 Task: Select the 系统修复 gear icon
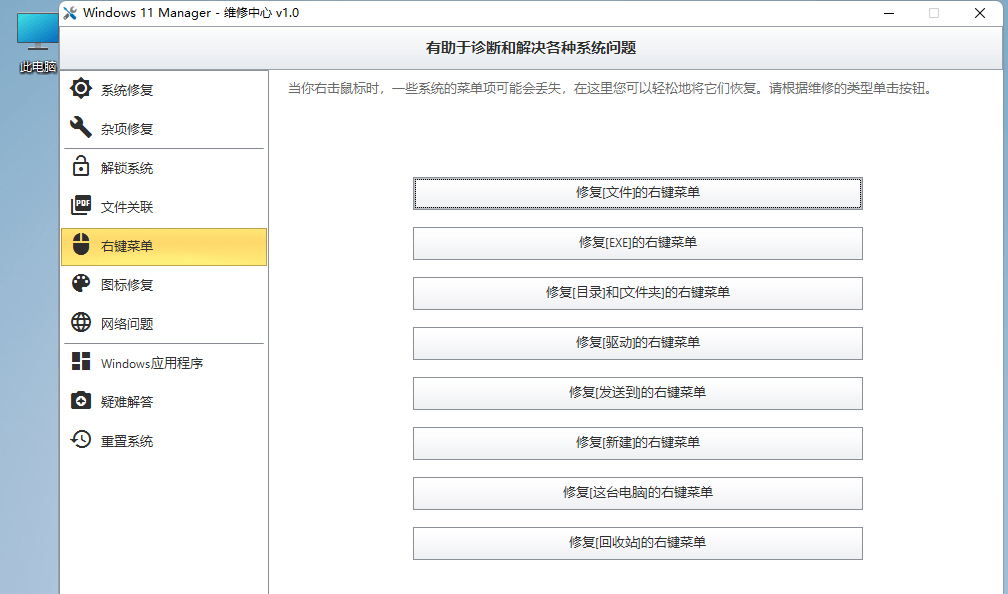(81, 88)
